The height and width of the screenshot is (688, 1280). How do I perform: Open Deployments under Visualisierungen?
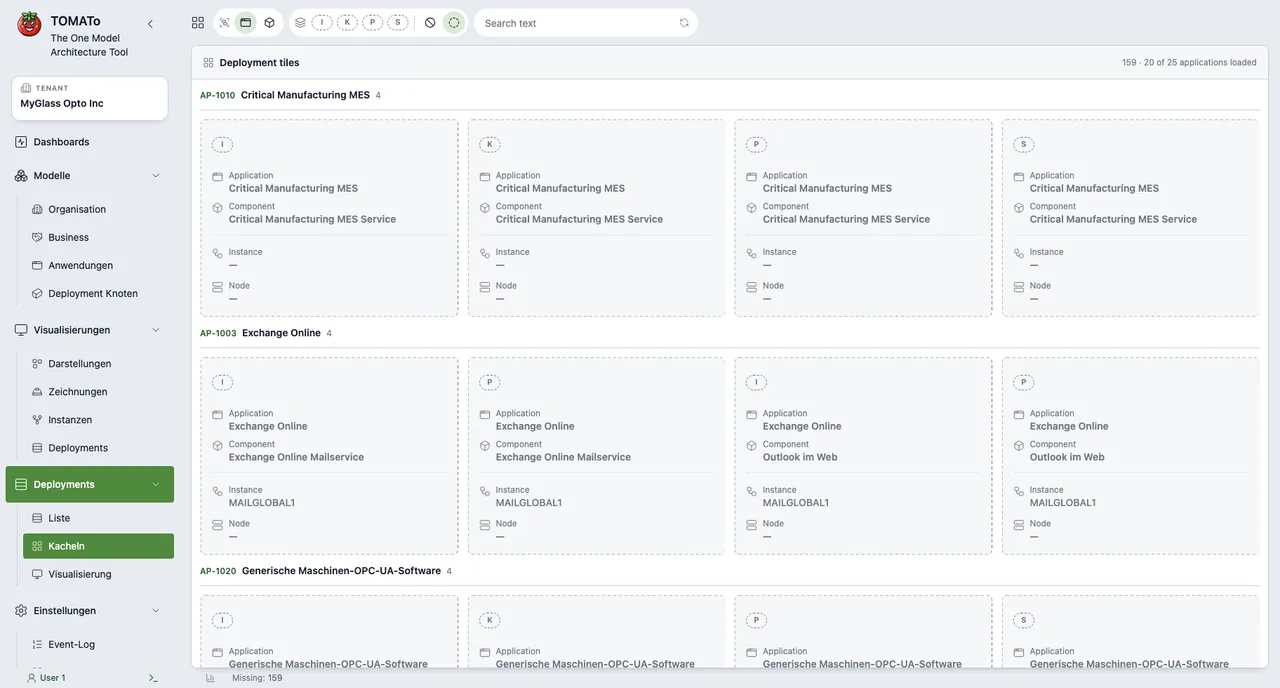(x=78, y=448)
